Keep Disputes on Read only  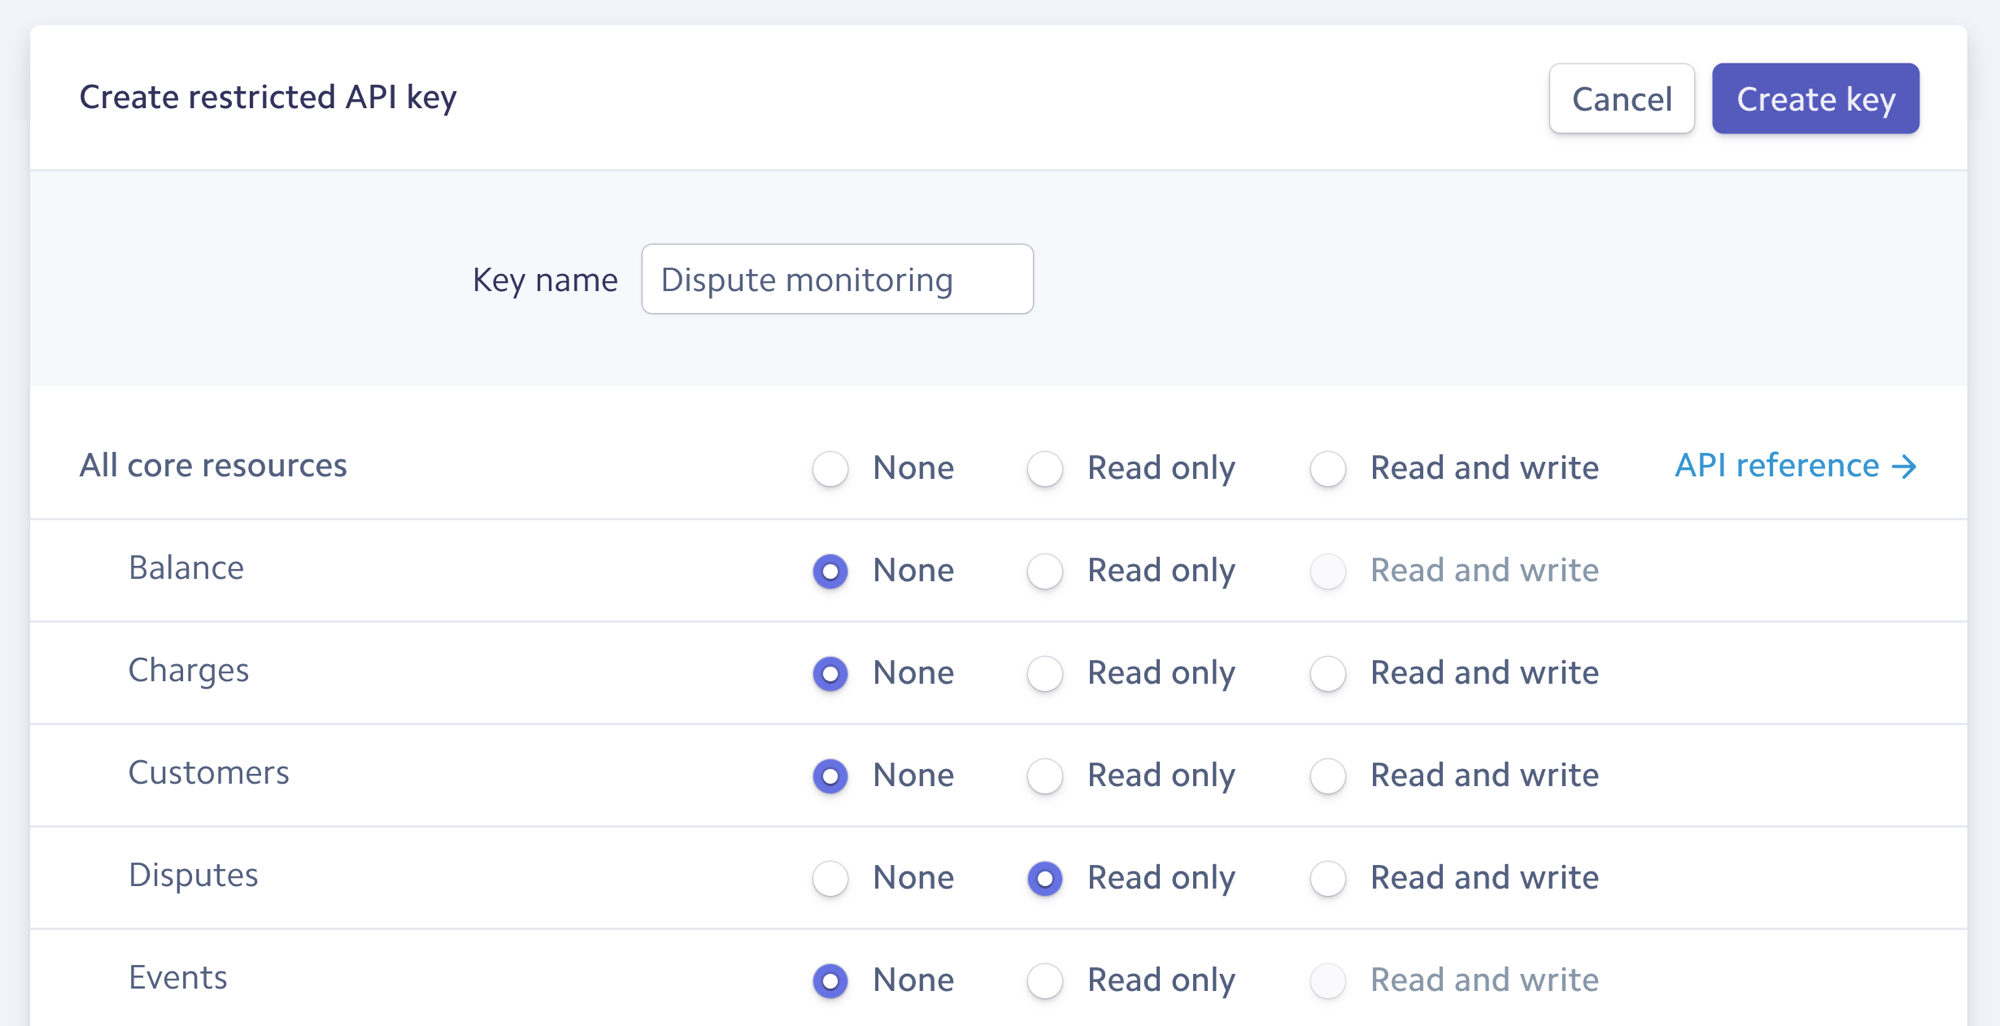(x=1044, y=878)
